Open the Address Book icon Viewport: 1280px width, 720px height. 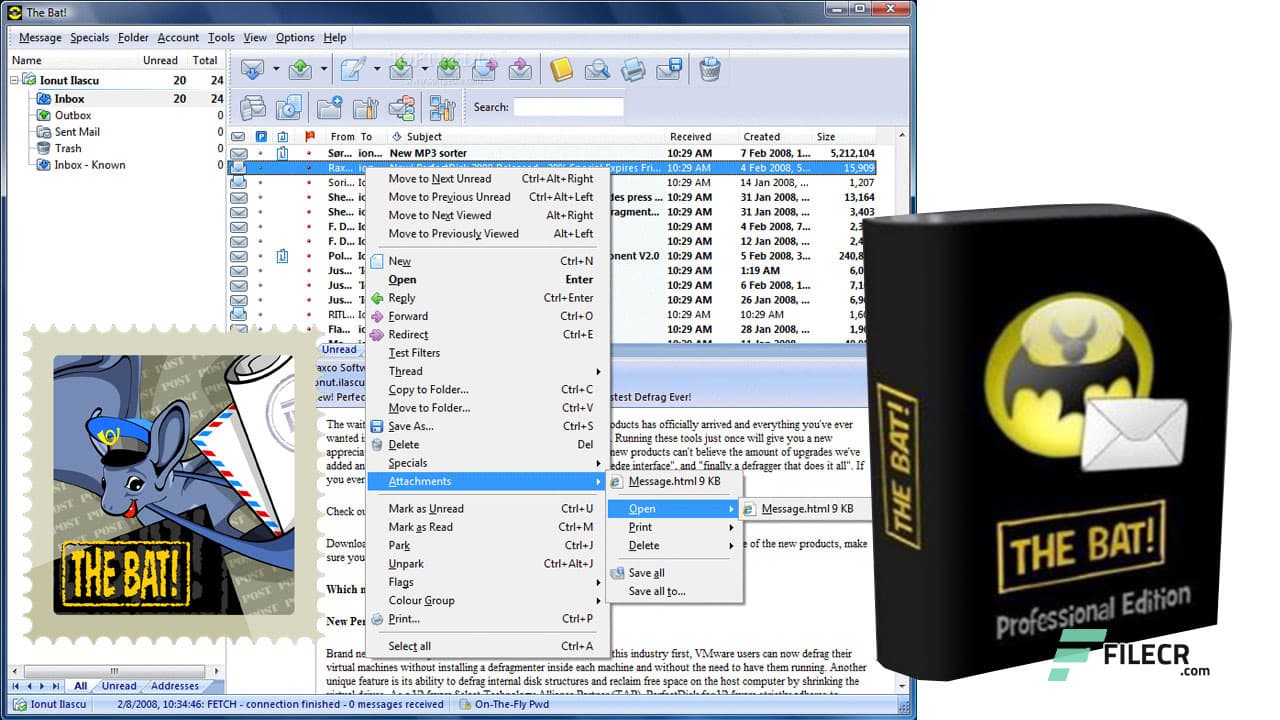561,68
